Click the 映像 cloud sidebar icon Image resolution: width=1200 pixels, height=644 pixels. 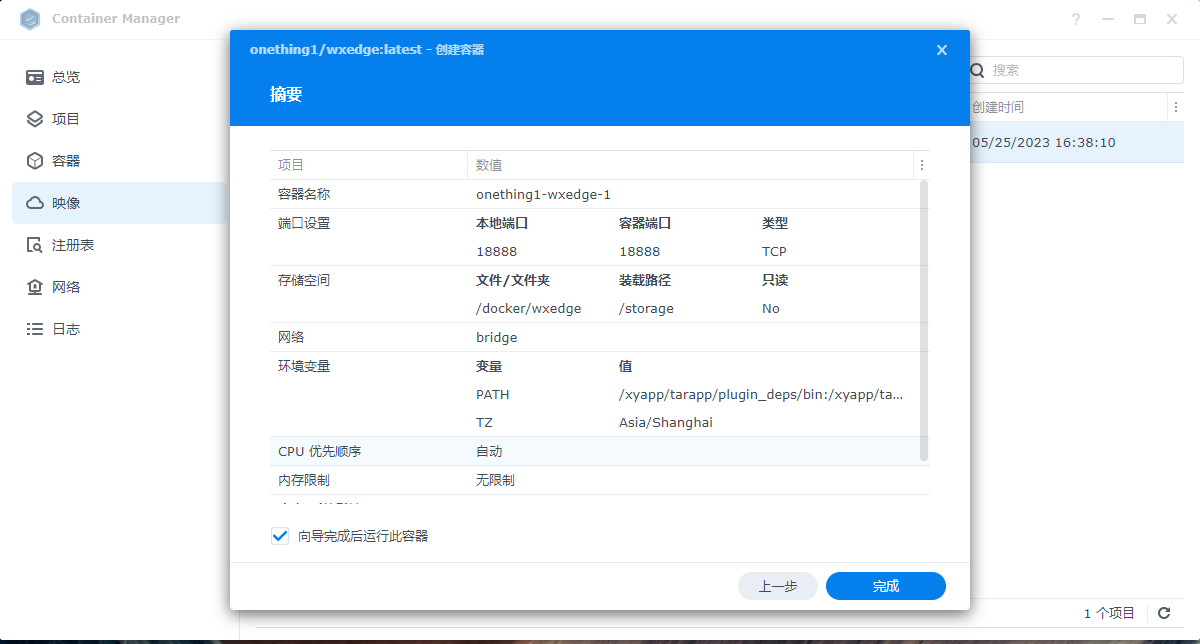35,203
